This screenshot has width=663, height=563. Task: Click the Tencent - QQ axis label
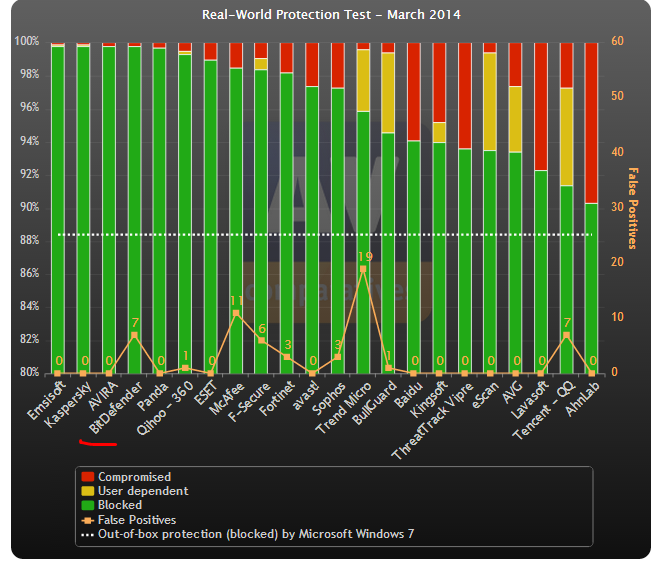tap(544, 410)
